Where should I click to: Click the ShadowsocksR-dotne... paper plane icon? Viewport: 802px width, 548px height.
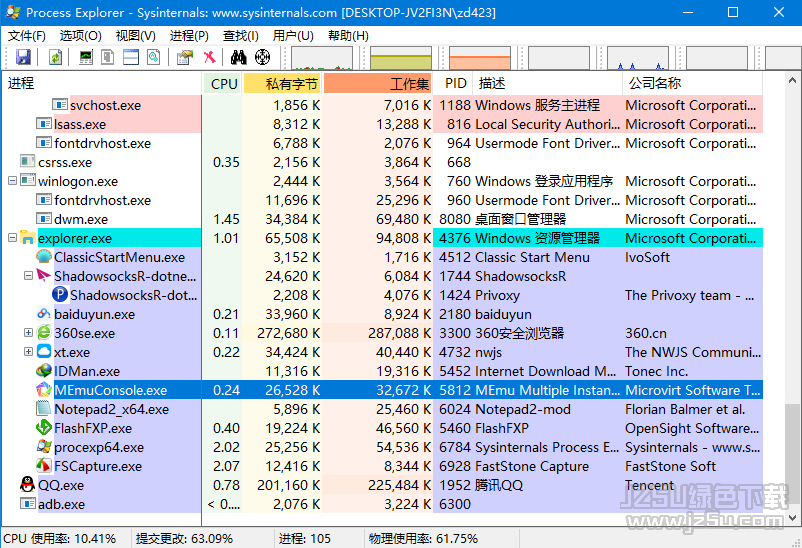44,276
